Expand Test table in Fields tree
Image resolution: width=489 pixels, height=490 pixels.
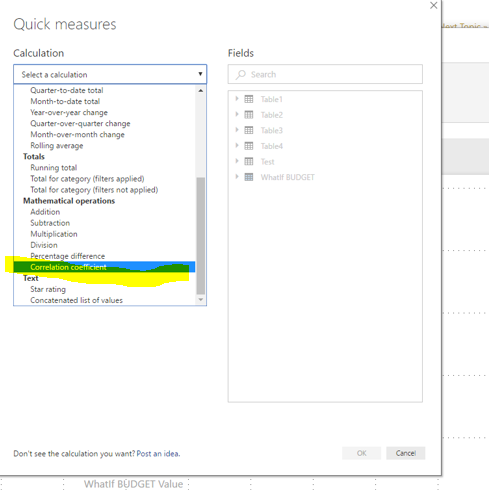point(237,161)
